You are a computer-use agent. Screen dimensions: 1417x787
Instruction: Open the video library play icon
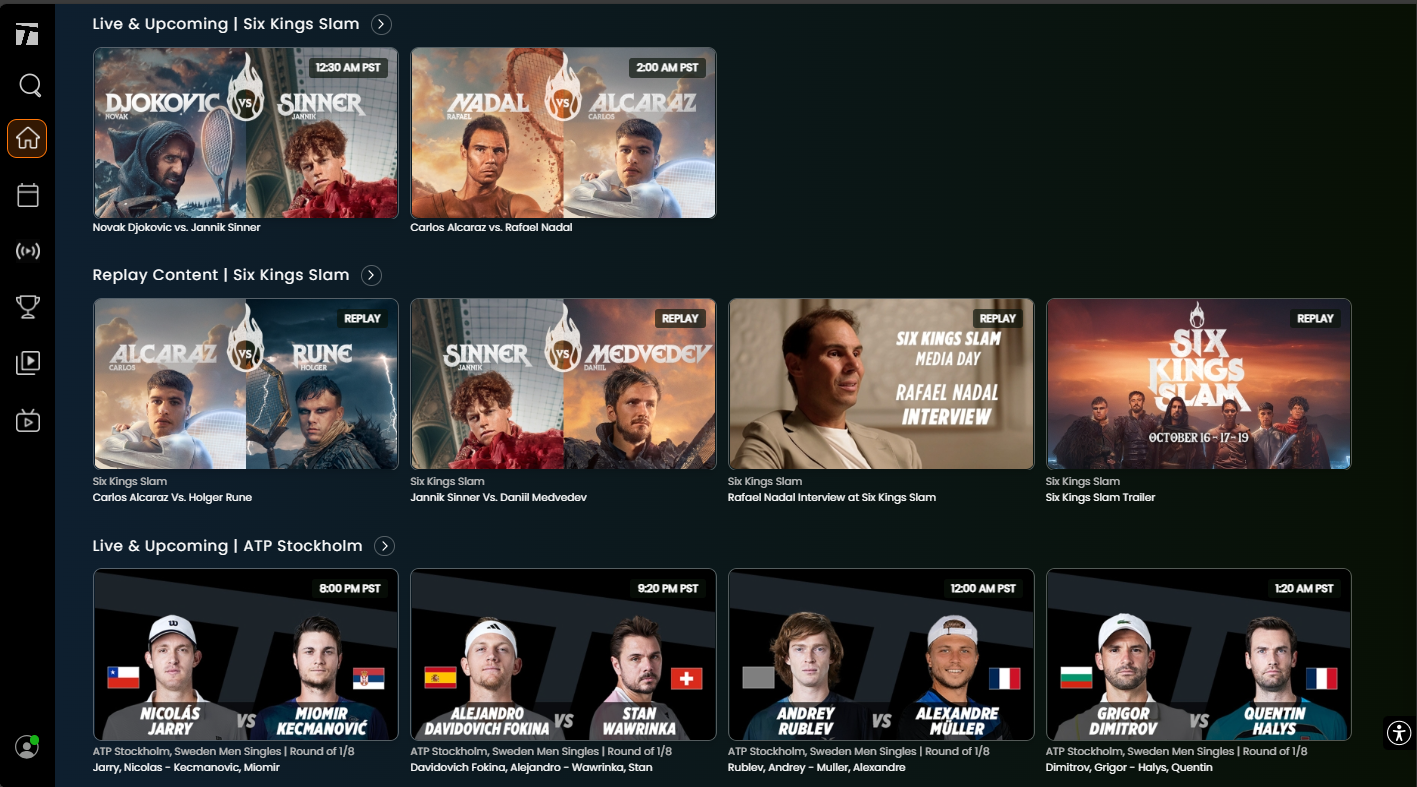click(28, 363)
